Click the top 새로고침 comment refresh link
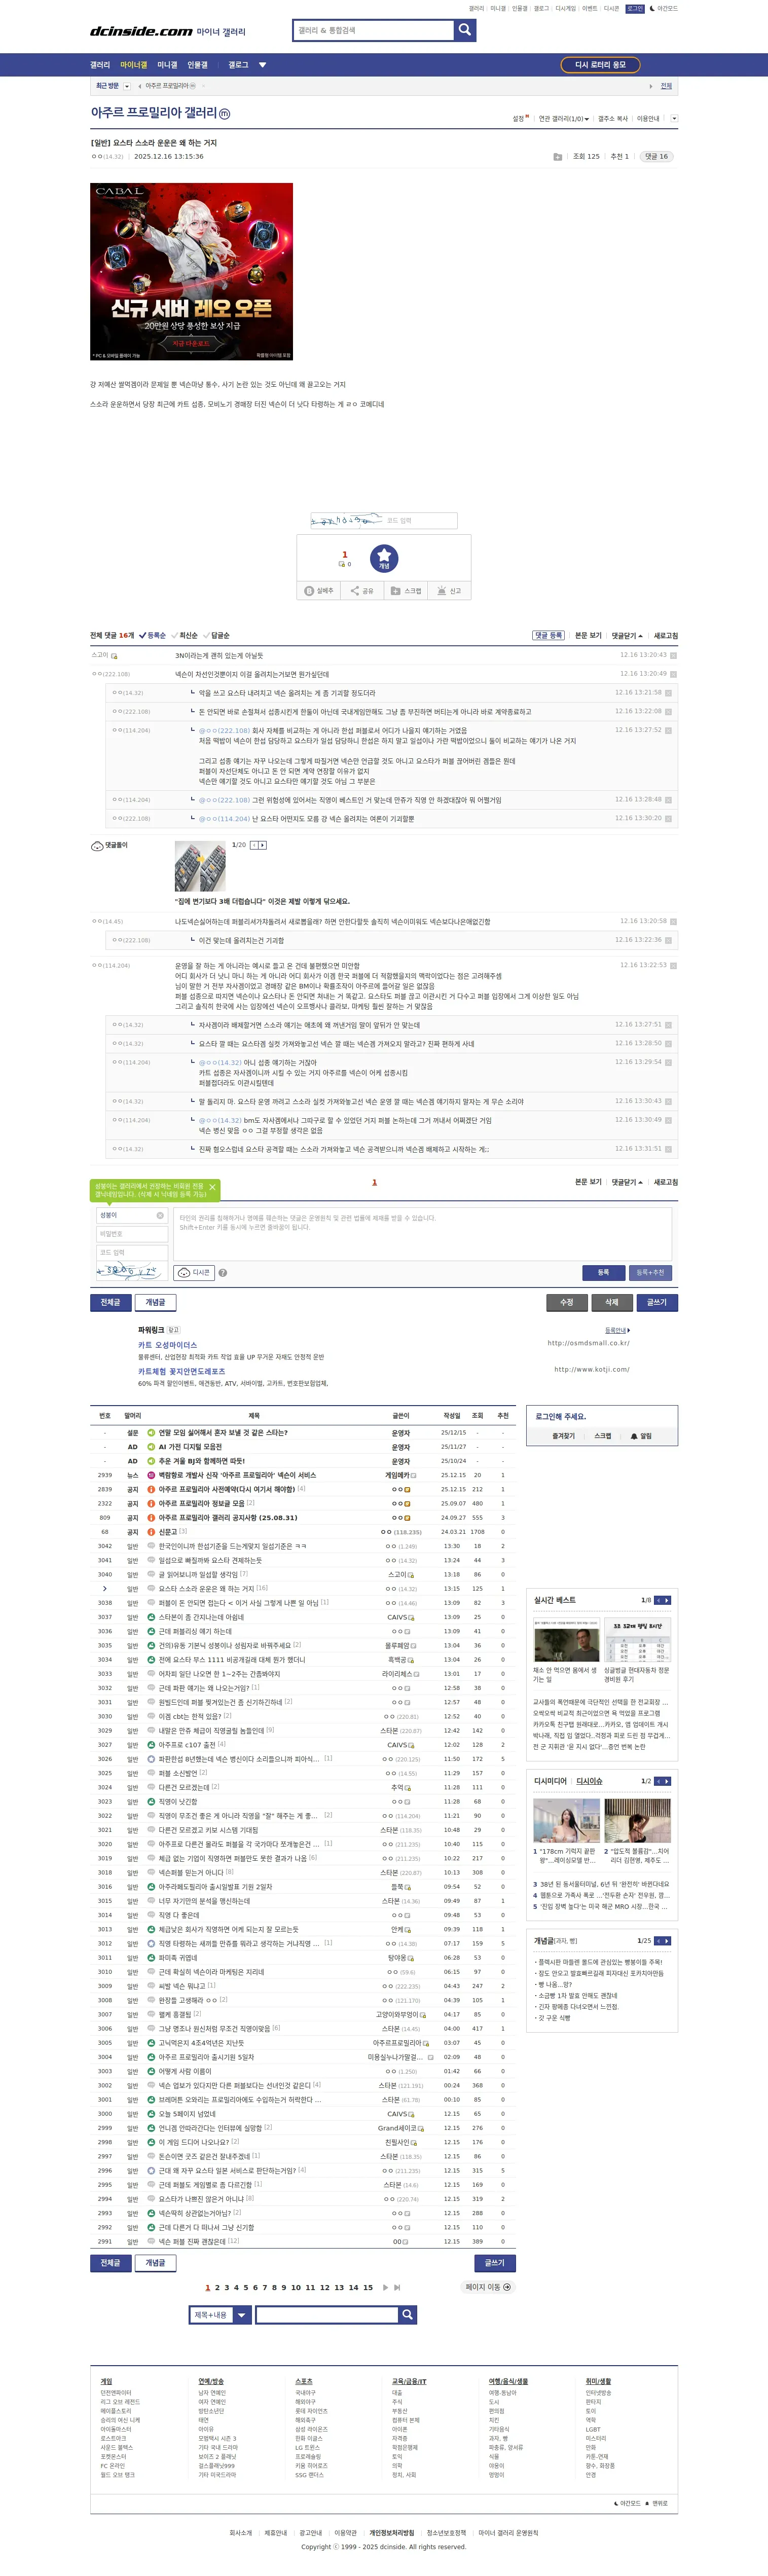Image resolution: width=768 pixels, height=2576 pixels. pos(665,636)
